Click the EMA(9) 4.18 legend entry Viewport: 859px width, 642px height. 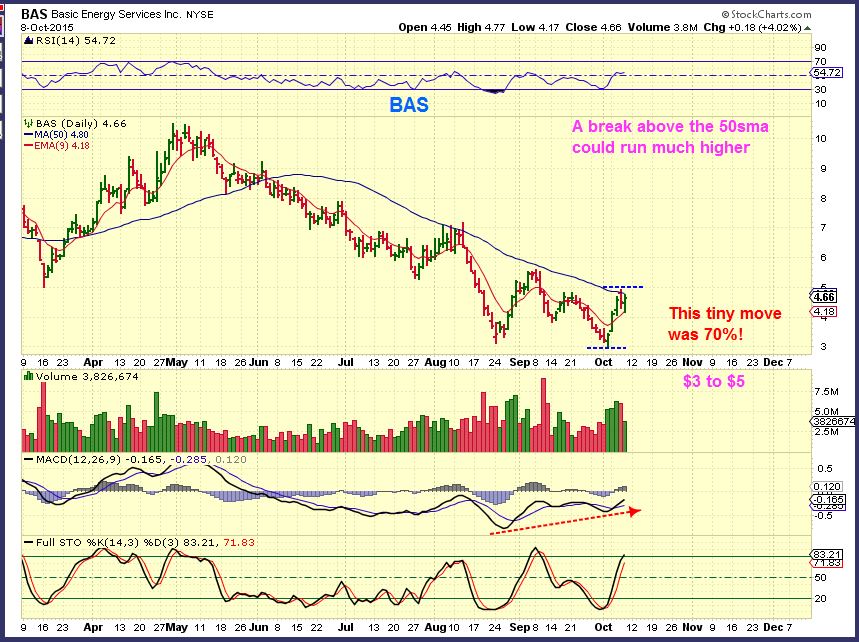(x=61, y=146)
